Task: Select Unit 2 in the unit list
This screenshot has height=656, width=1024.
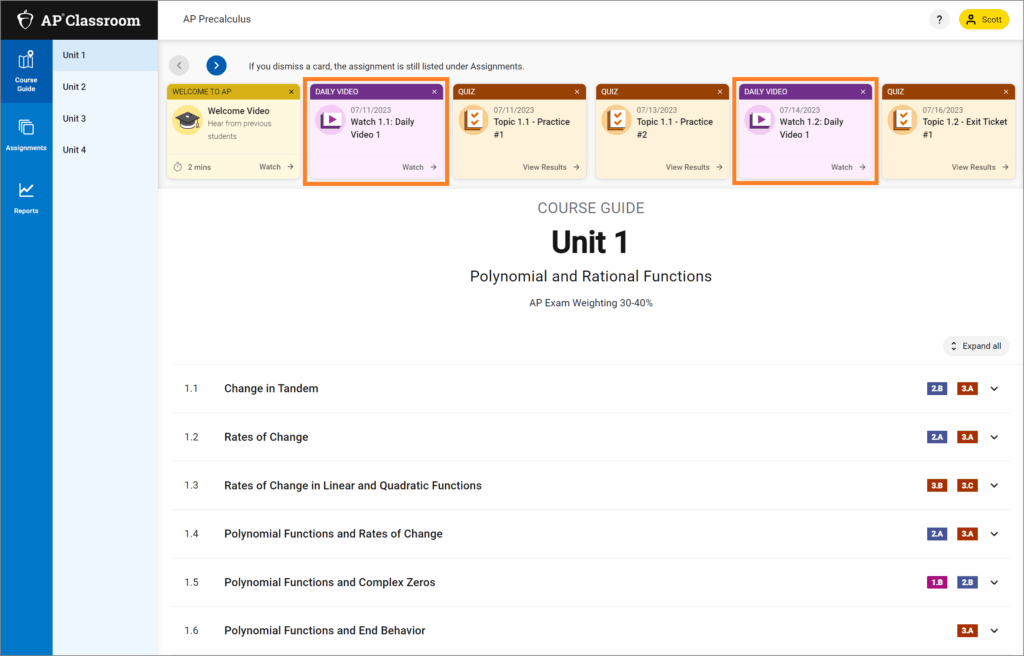Action: pyautogui.click(x=106, y=87)
